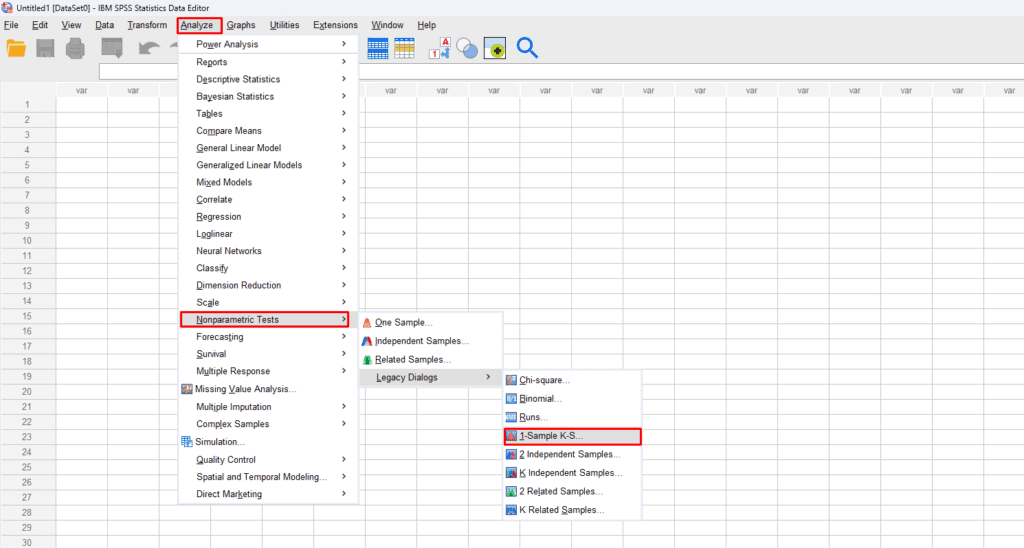Select row 30 header in data grid

[27, 542]
